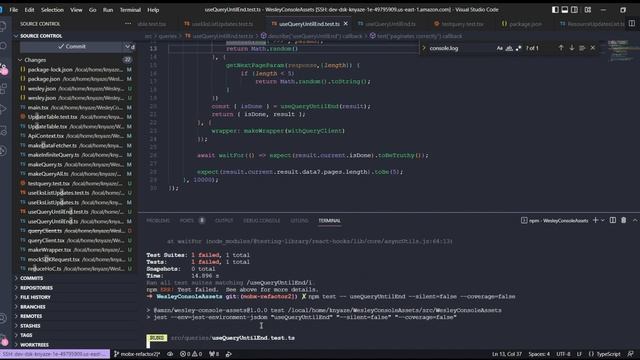Expand the replace toggle arrow in find widget
The height and width of the screenshot is (360, 640).
(424, 48)
